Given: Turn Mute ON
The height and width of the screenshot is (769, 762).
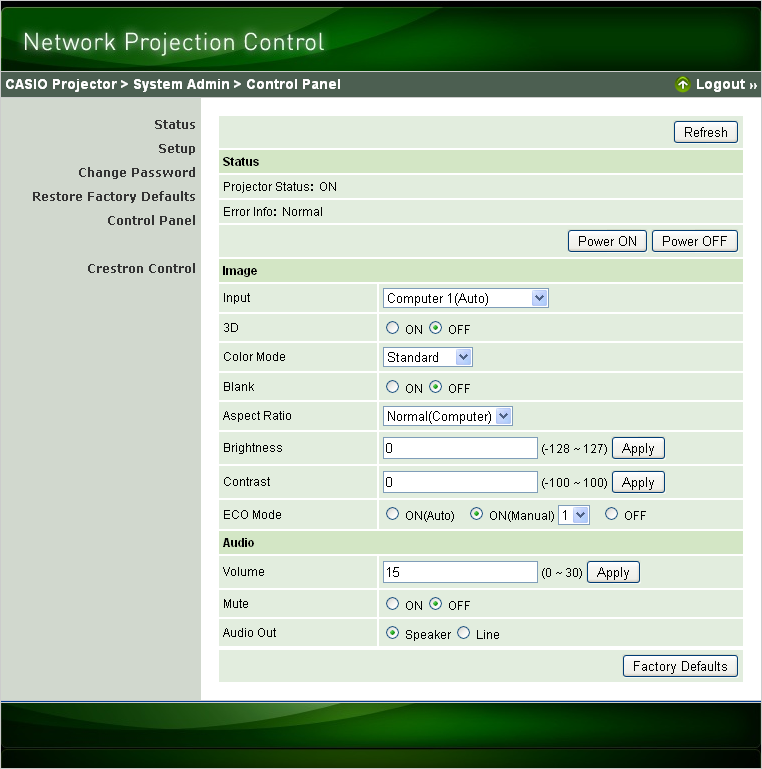Looking at the screenshot, I should (x=392, y=604).
